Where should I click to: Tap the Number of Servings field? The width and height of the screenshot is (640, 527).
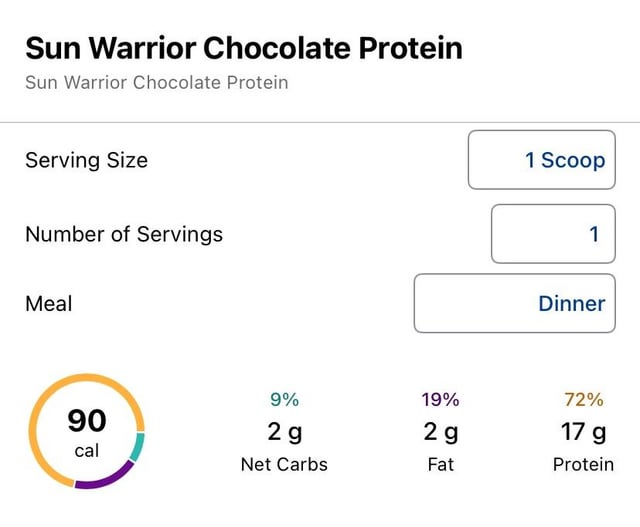[553, 234]
